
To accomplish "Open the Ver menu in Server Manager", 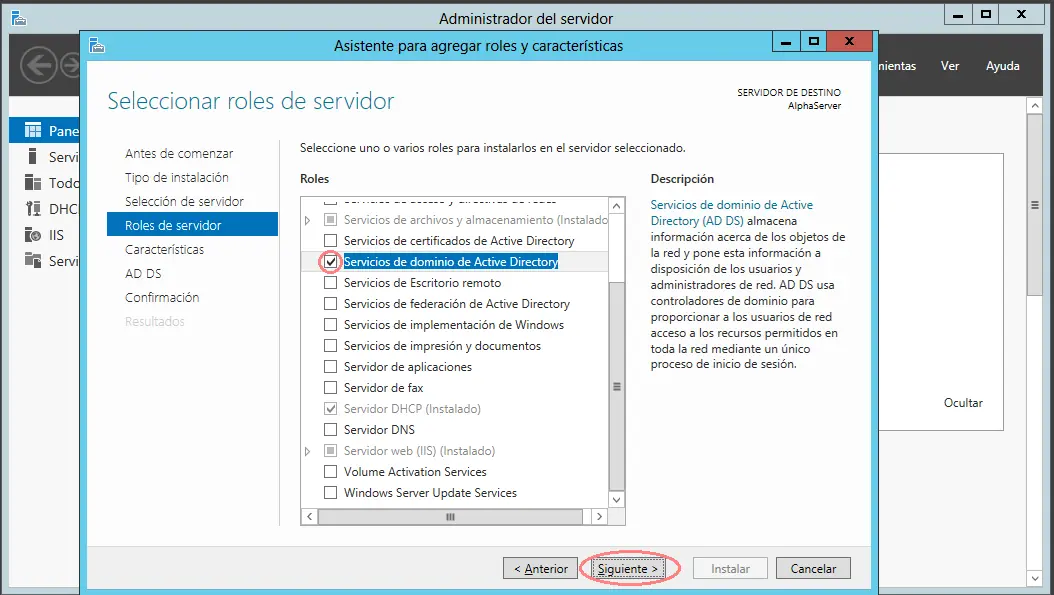I will (x=950, y=66).
